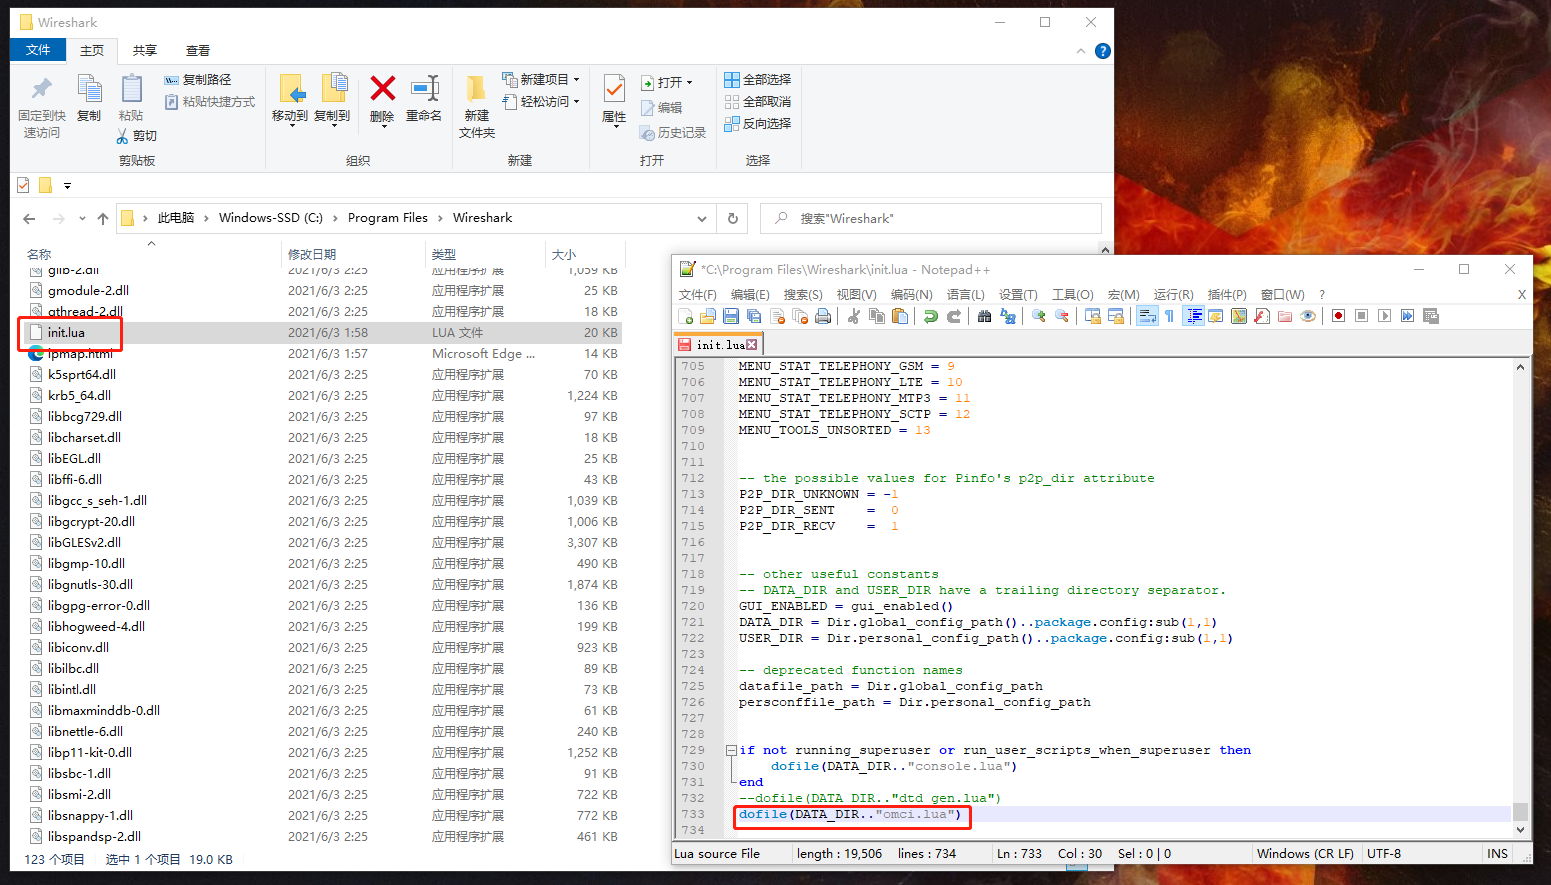The width and height of the screenshot is (1551, 885).
Task: Click the Print icon in Notepad++
Action: [x=823, y=316]
